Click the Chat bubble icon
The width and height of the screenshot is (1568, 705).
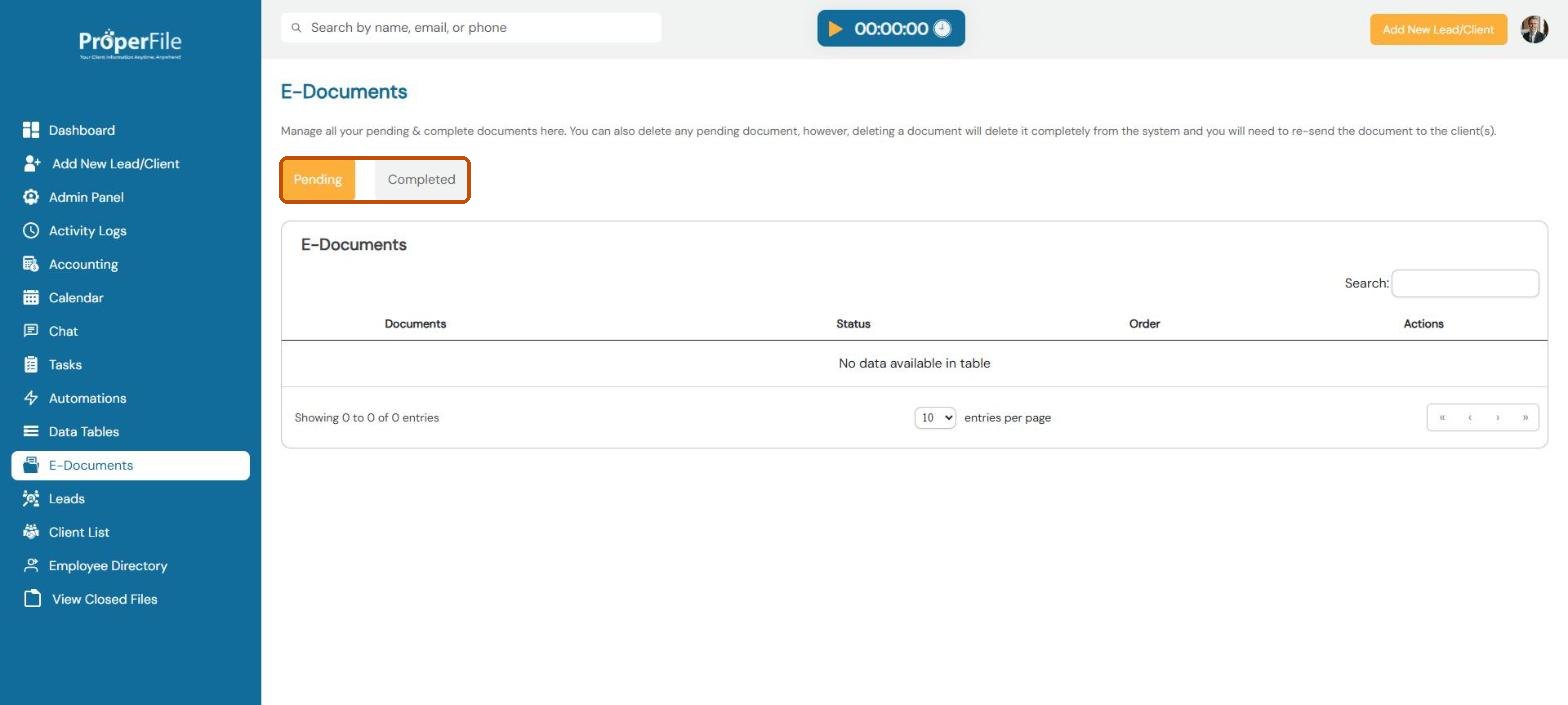coord(31,331)
